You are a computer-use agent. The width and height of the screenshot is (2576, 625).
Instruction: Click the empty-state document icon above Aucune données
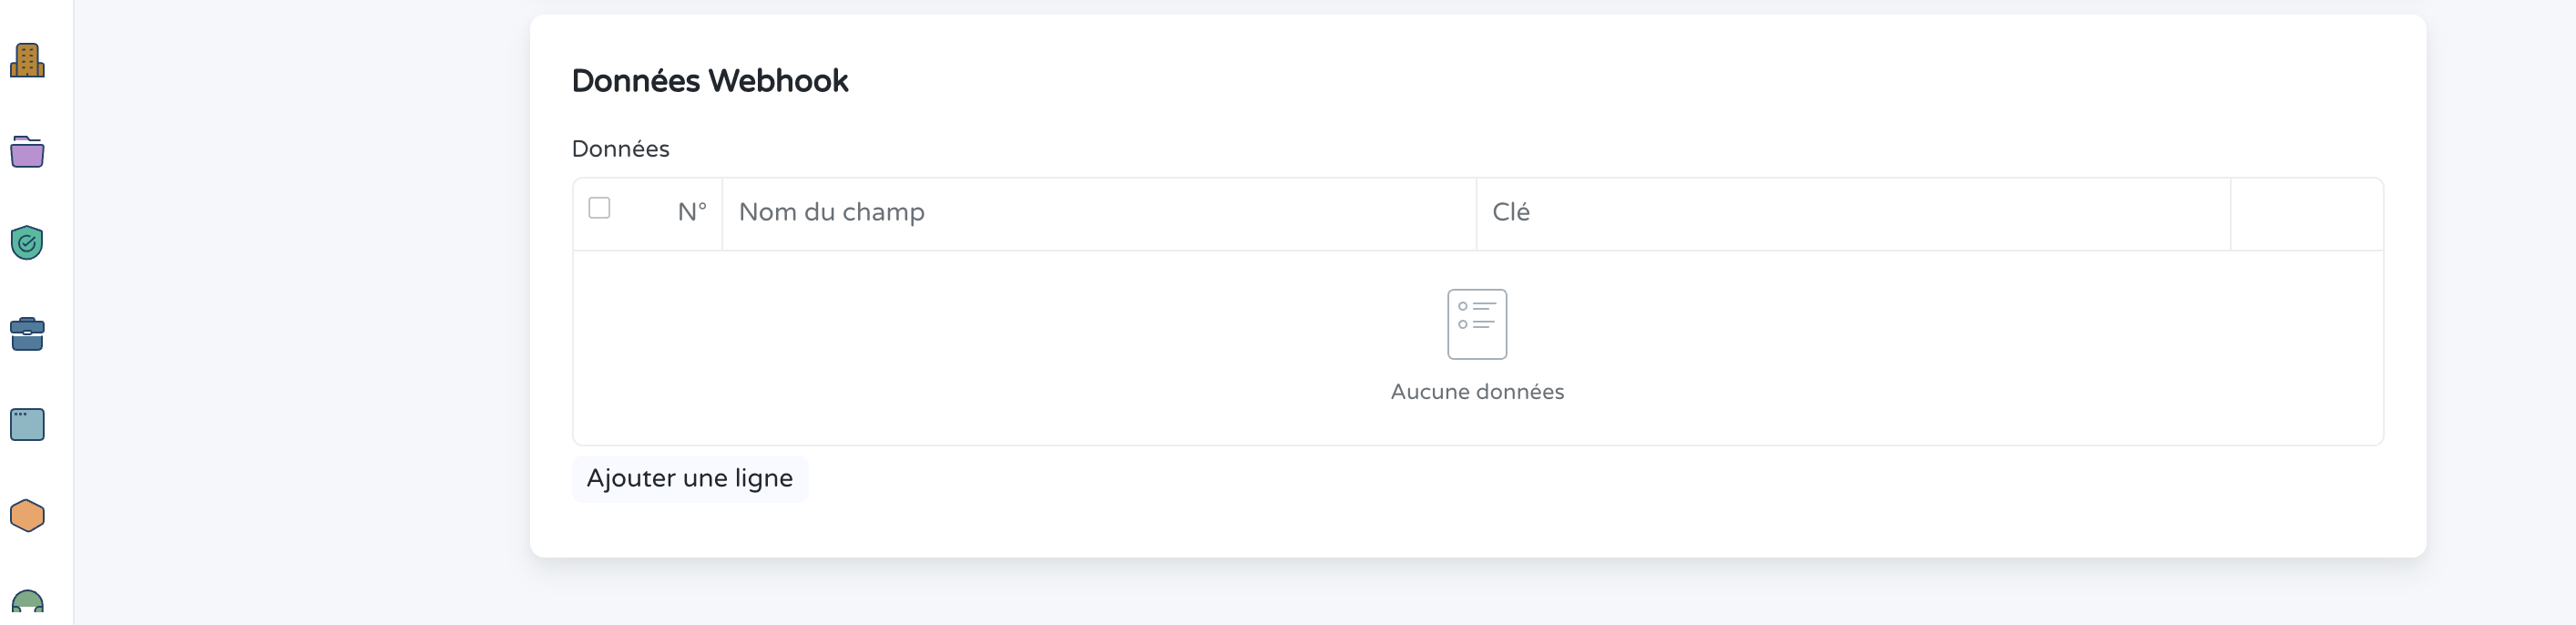click(x=1477, y=323)
